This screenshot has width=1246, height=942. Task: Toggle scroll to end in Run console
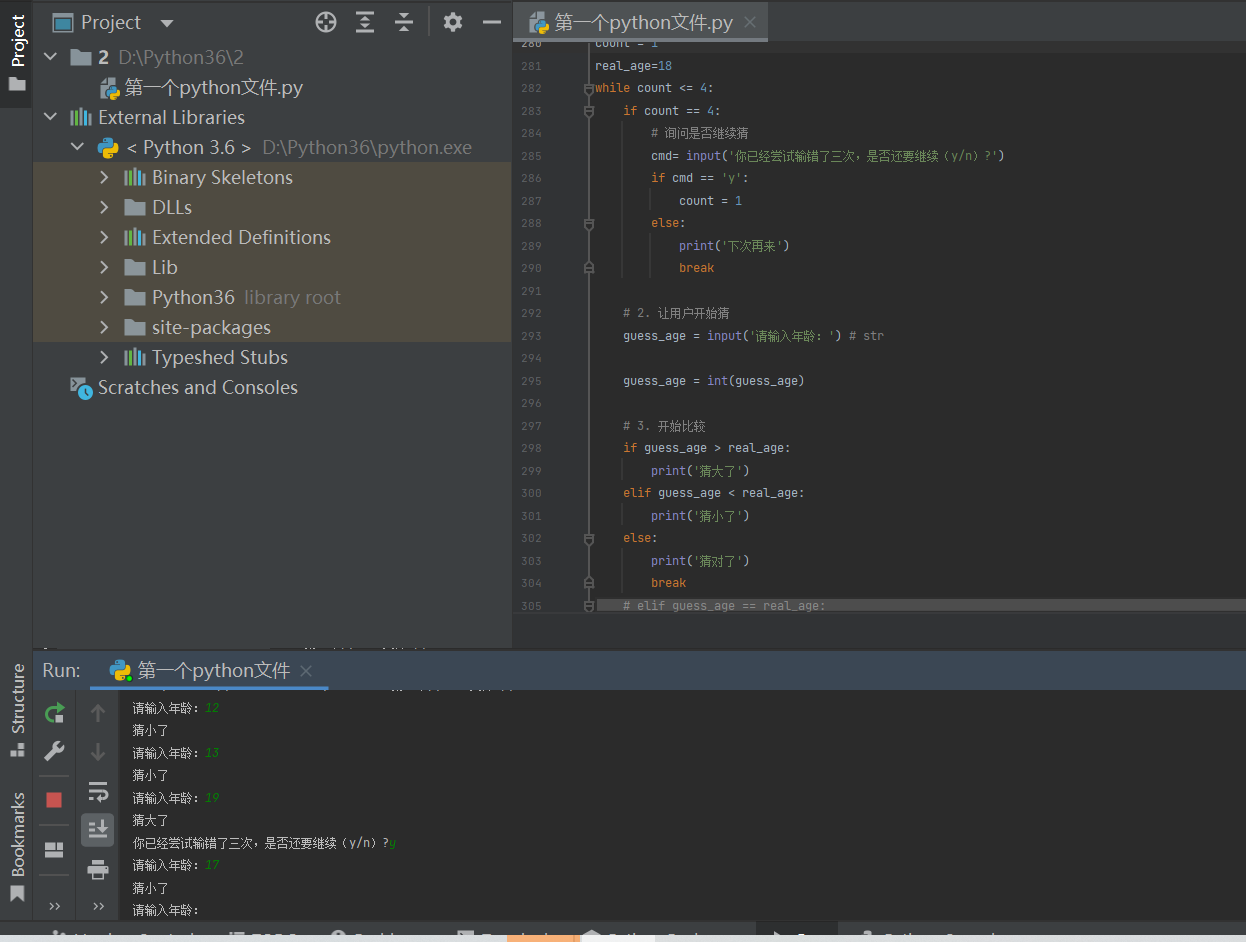coord(98,829)
